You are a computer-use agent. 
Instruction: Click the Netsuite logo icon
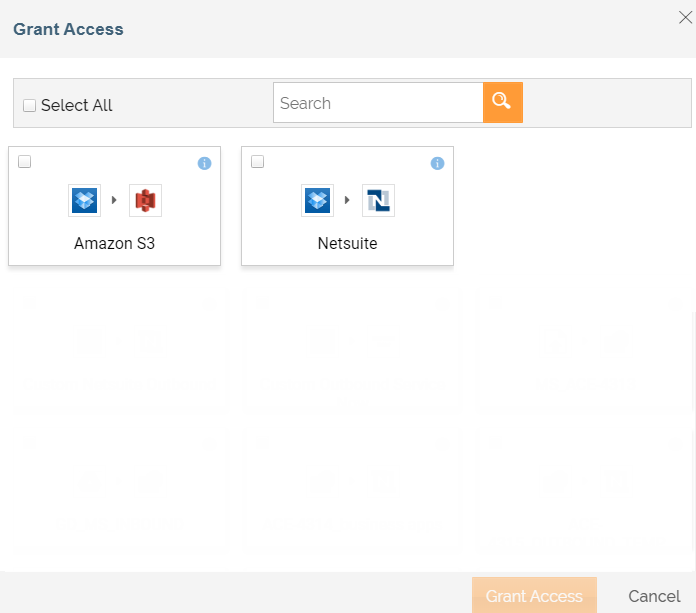pos(378,201)
